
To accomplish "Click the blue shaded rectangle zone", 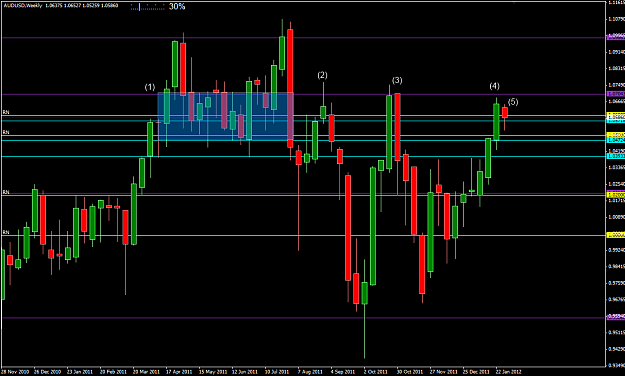I will [226, 116].
